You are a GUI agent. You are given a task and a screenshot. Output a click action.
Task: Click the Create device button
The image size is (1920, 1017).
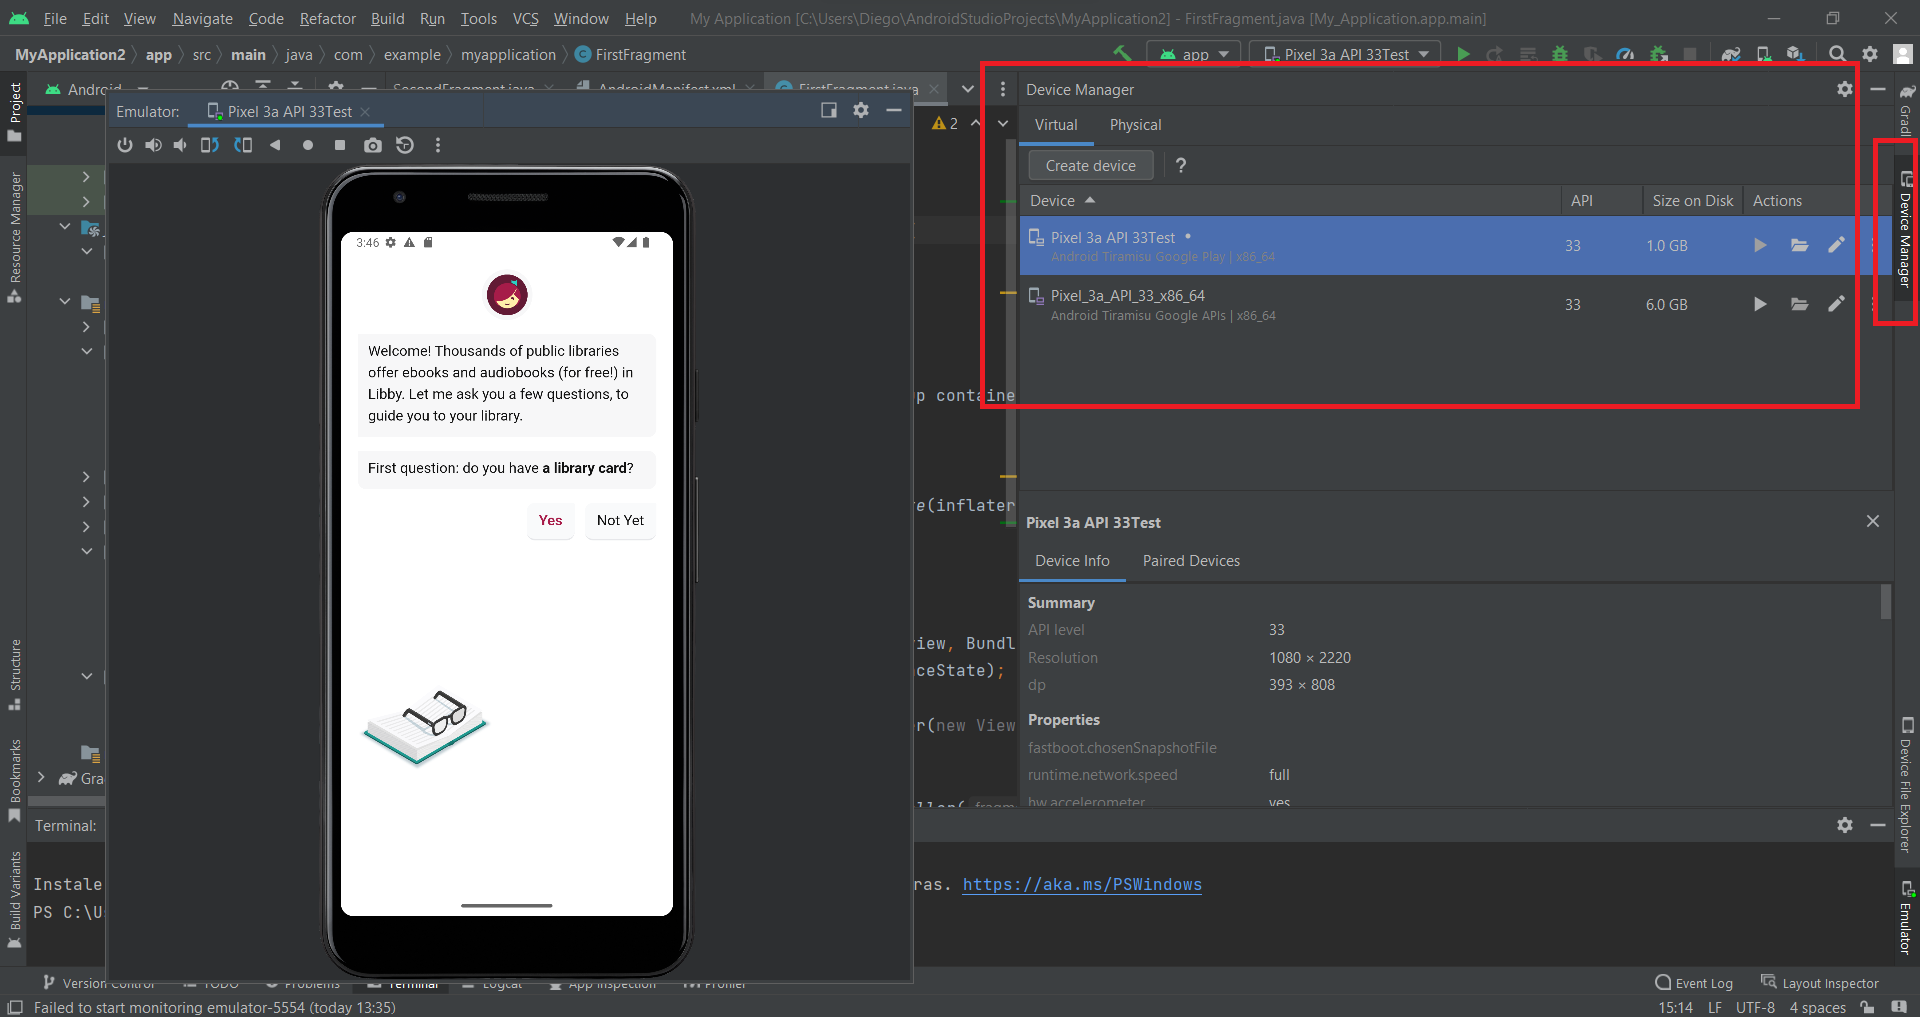click(x=1090, y=166)
